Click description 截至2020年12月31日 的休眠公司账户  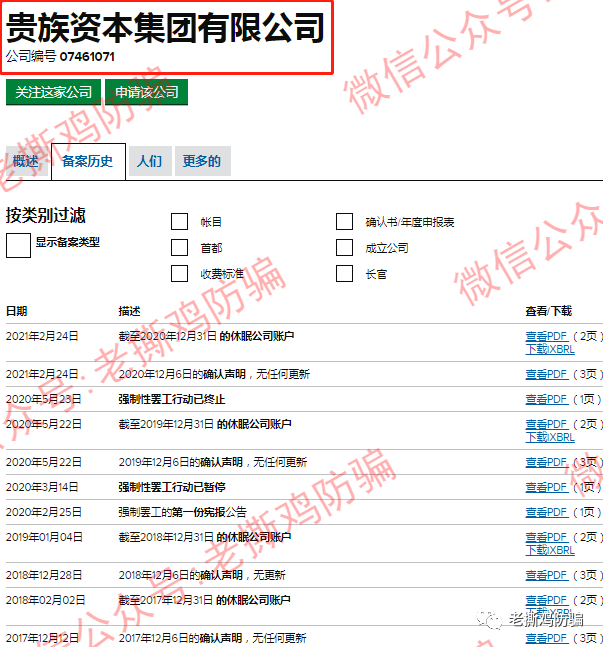click(206, 336)
